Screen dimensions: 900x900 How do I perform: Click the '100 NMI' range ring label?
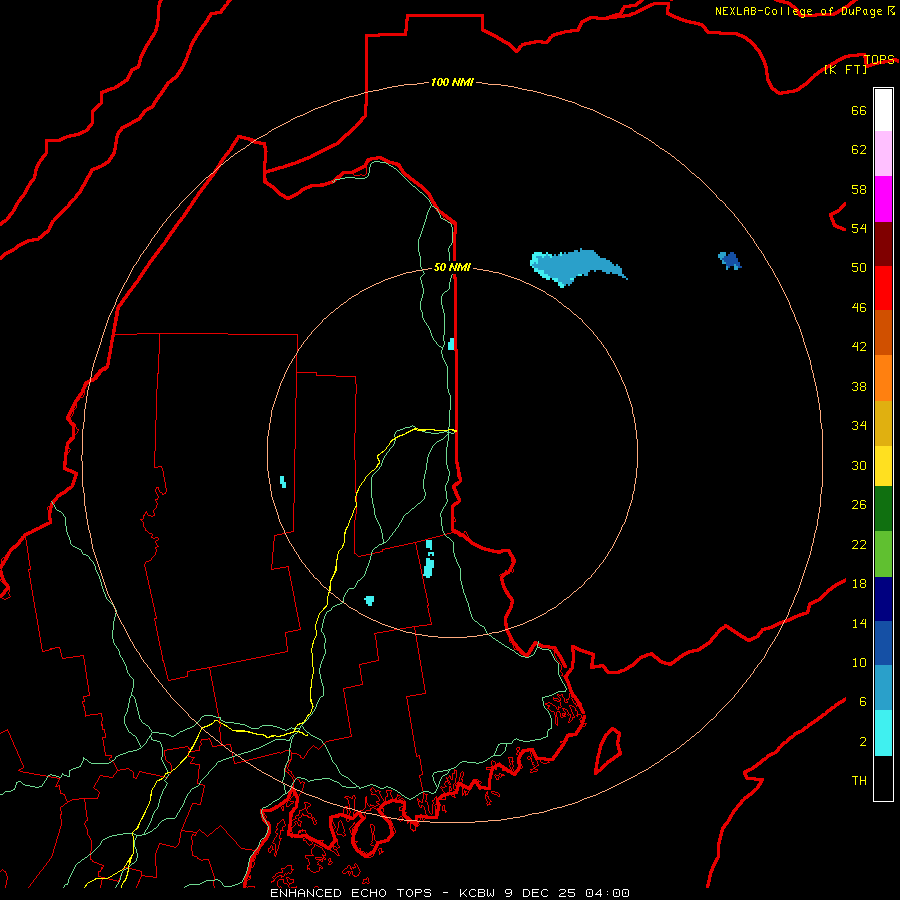click(452, 83)
